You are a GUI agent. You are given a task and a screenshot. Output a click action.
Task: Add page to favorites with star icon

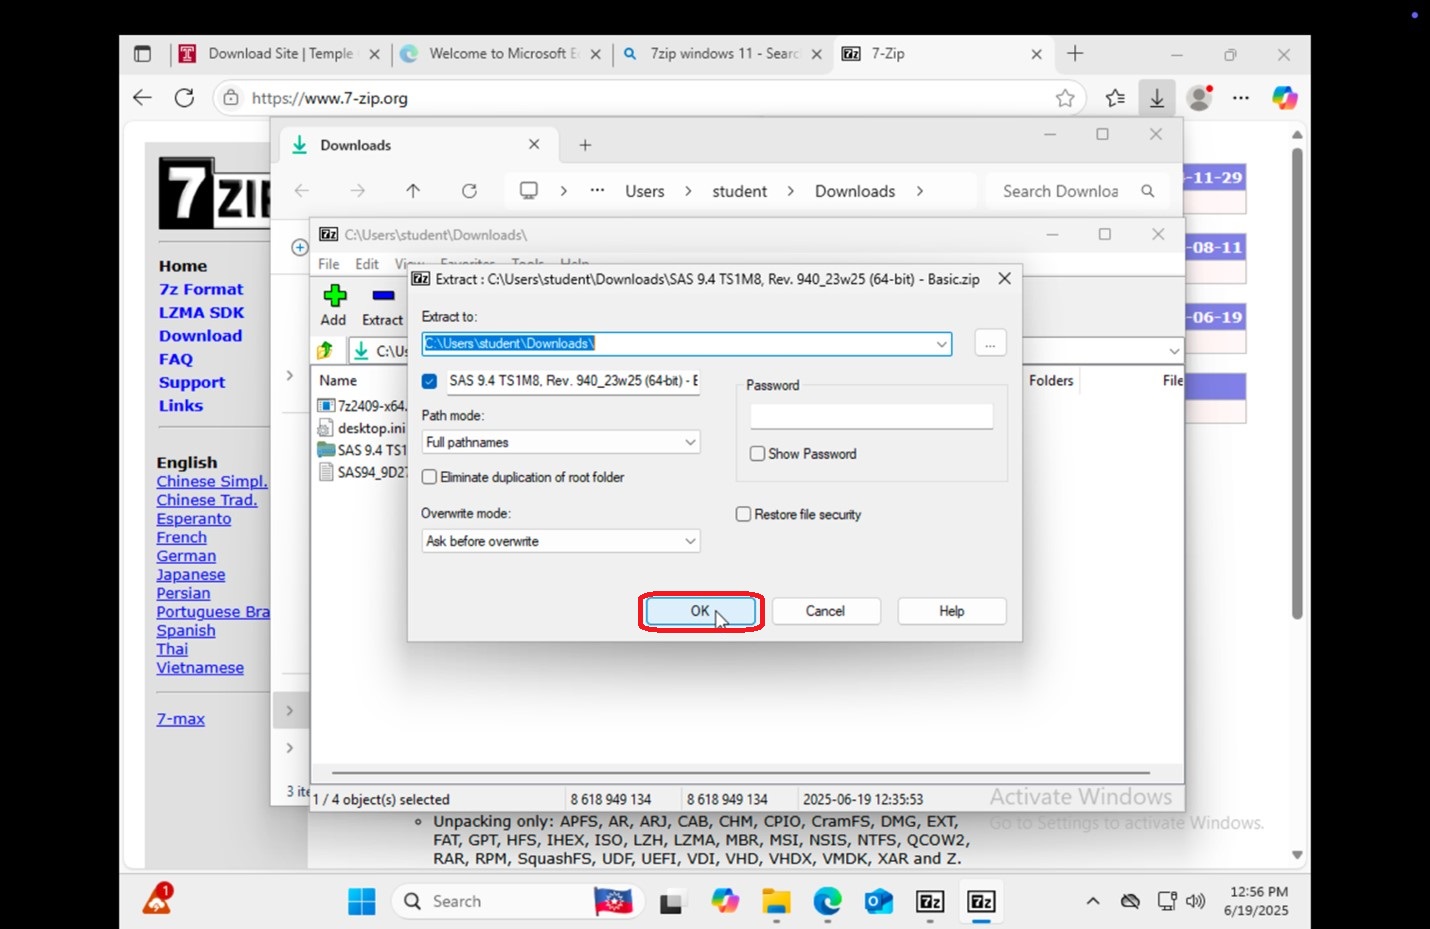[1065, 98]
